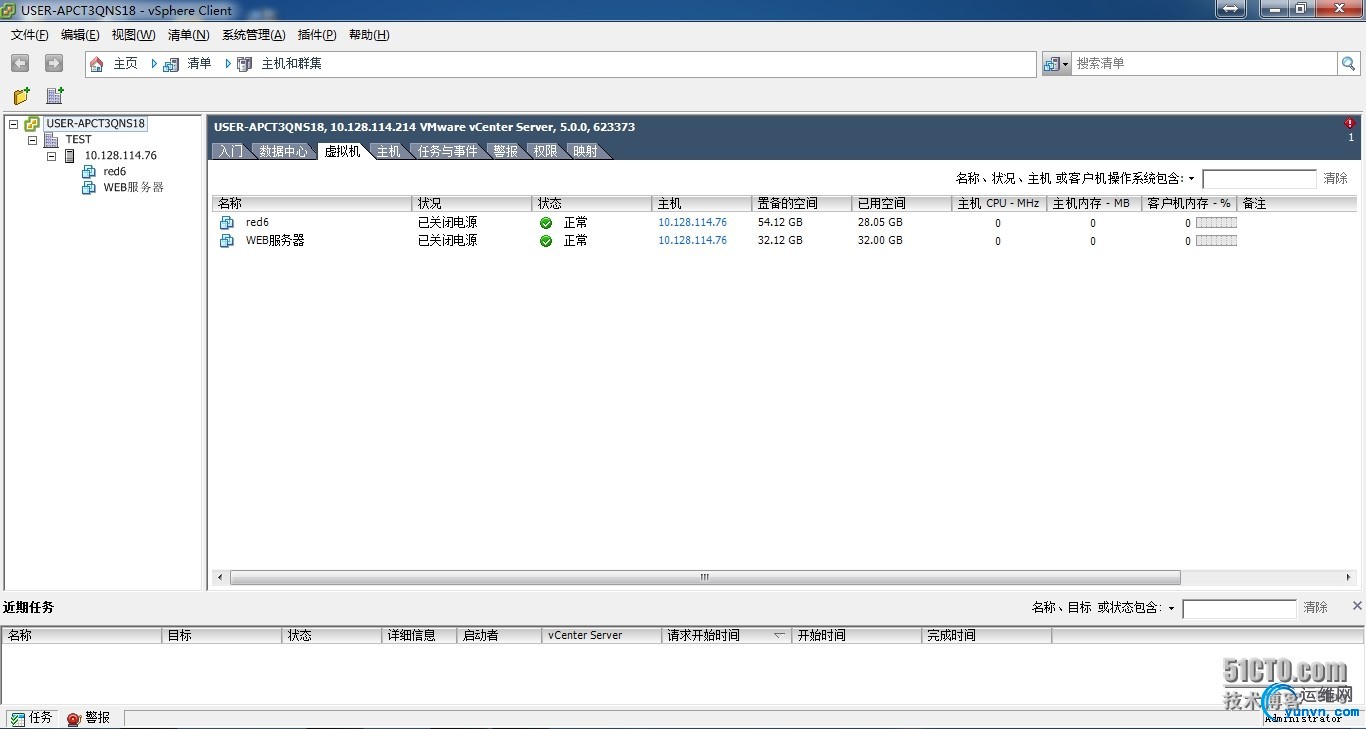Open the 编辑(E) menu
1366x729 pixels.
coord(80,35)
